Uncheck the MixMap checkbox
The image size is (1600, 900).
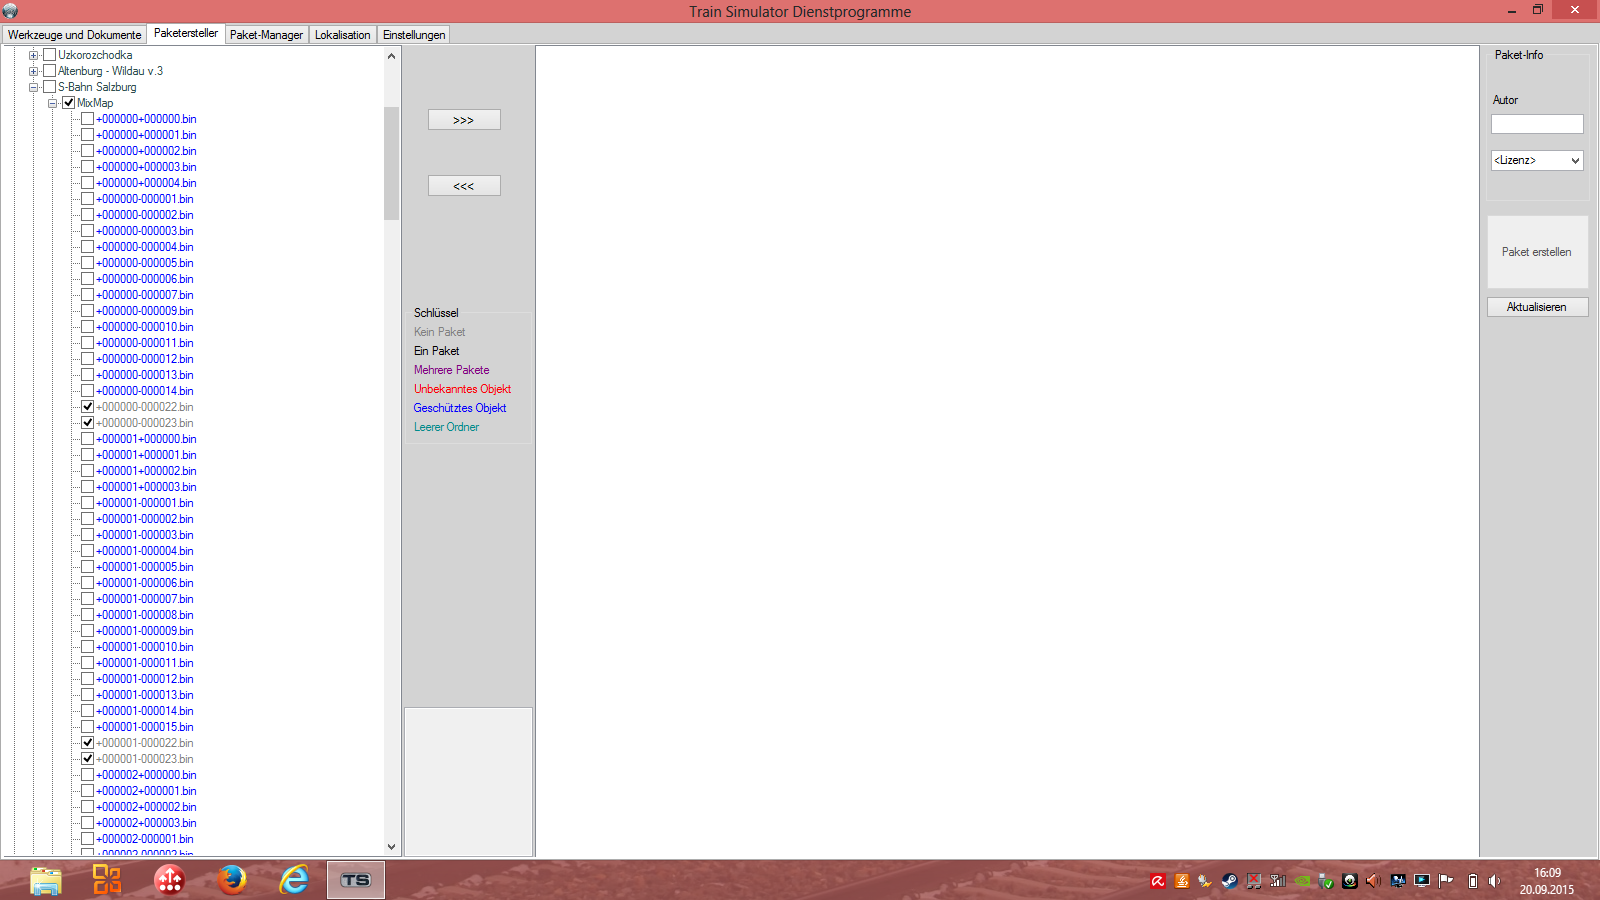point(68,103)
